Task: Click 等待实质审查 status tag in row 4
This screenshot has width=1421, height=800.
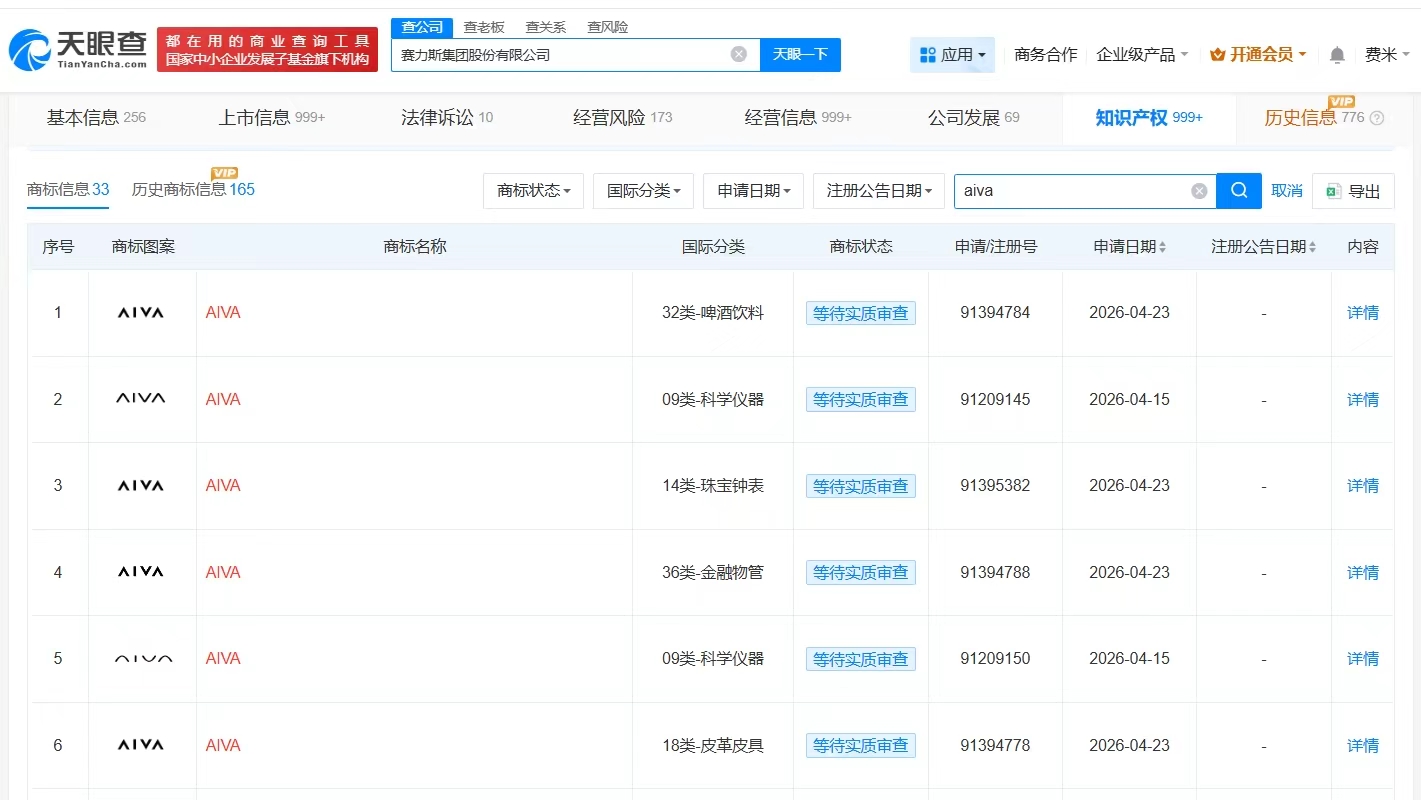Action: click(861, 573)
